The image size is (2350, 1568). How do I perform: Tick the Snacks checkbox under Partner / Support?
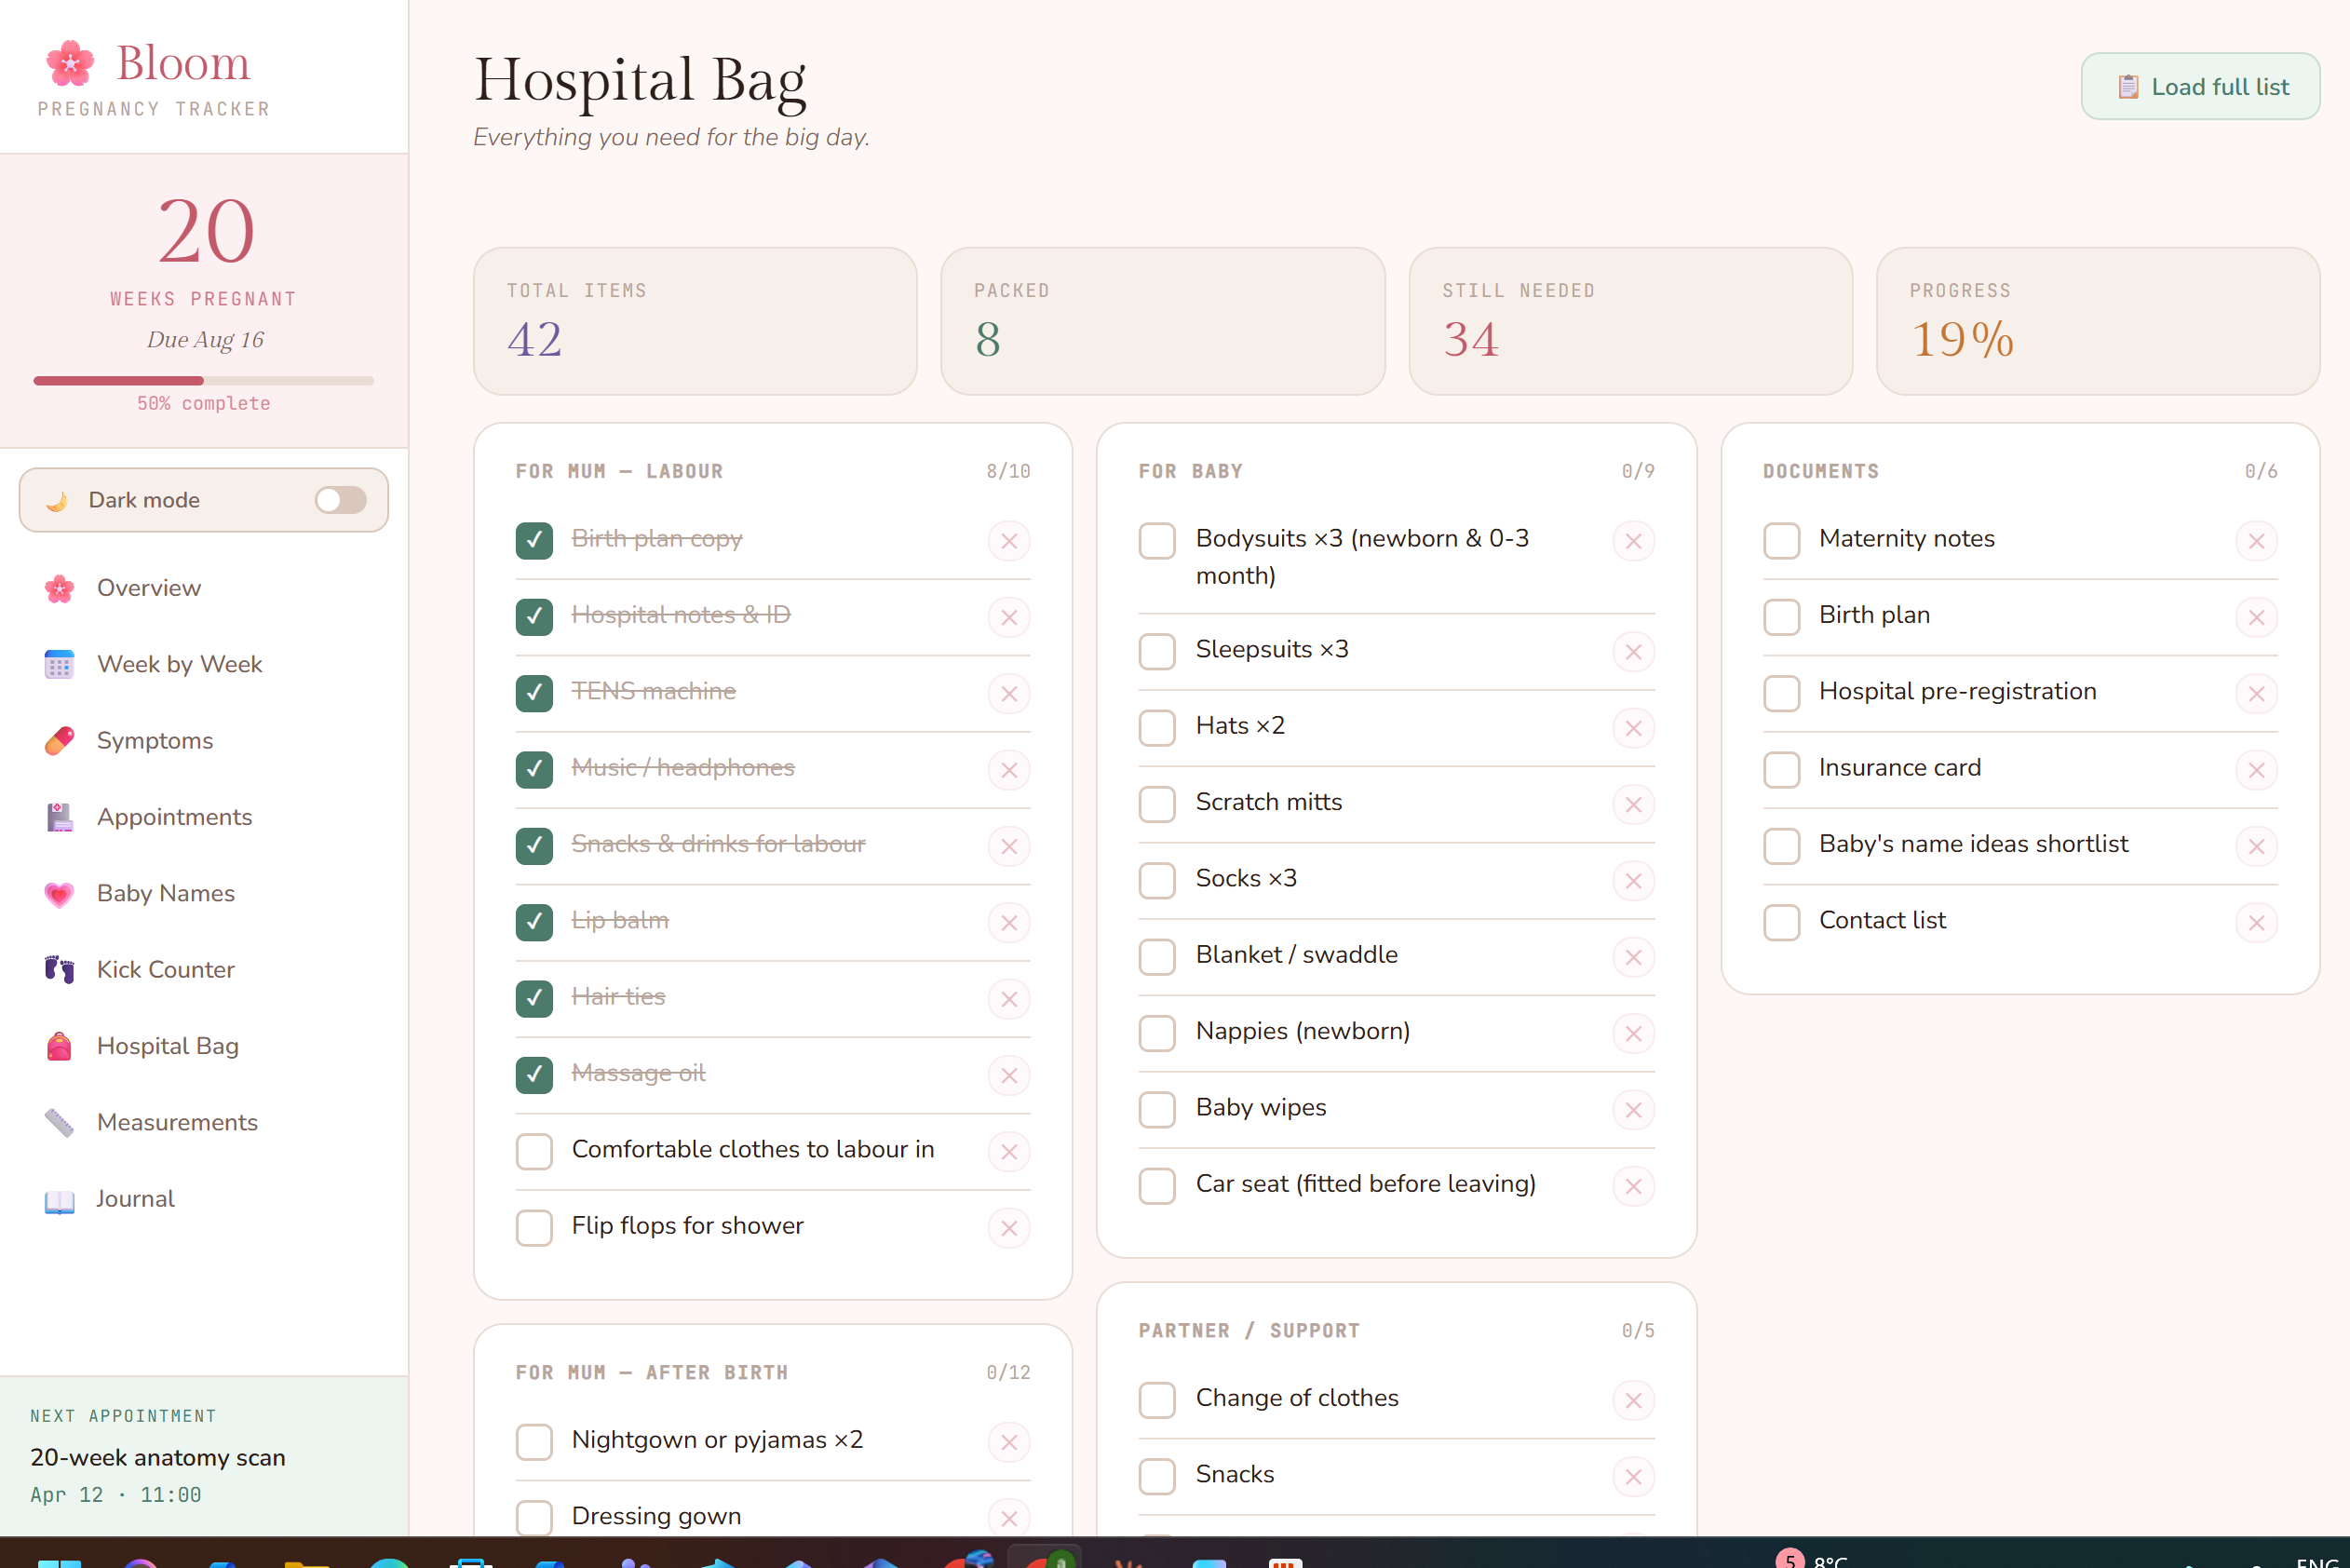click(x=1157, y=1477)
